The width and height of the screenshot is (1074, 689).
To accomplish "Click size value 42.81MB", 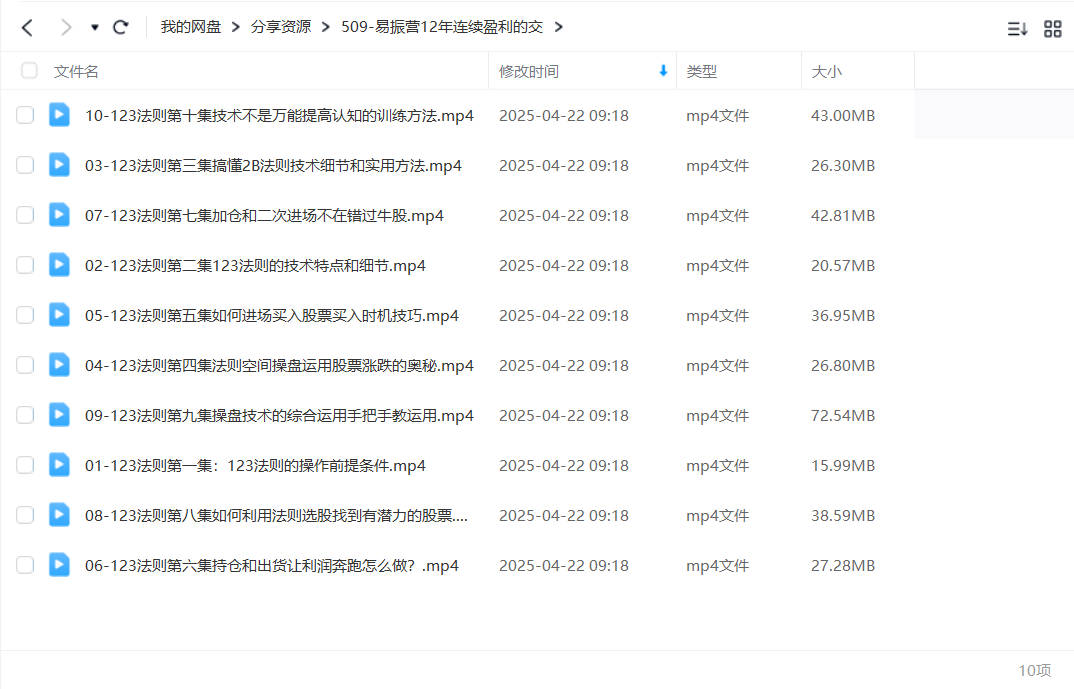I will (843, 216).
